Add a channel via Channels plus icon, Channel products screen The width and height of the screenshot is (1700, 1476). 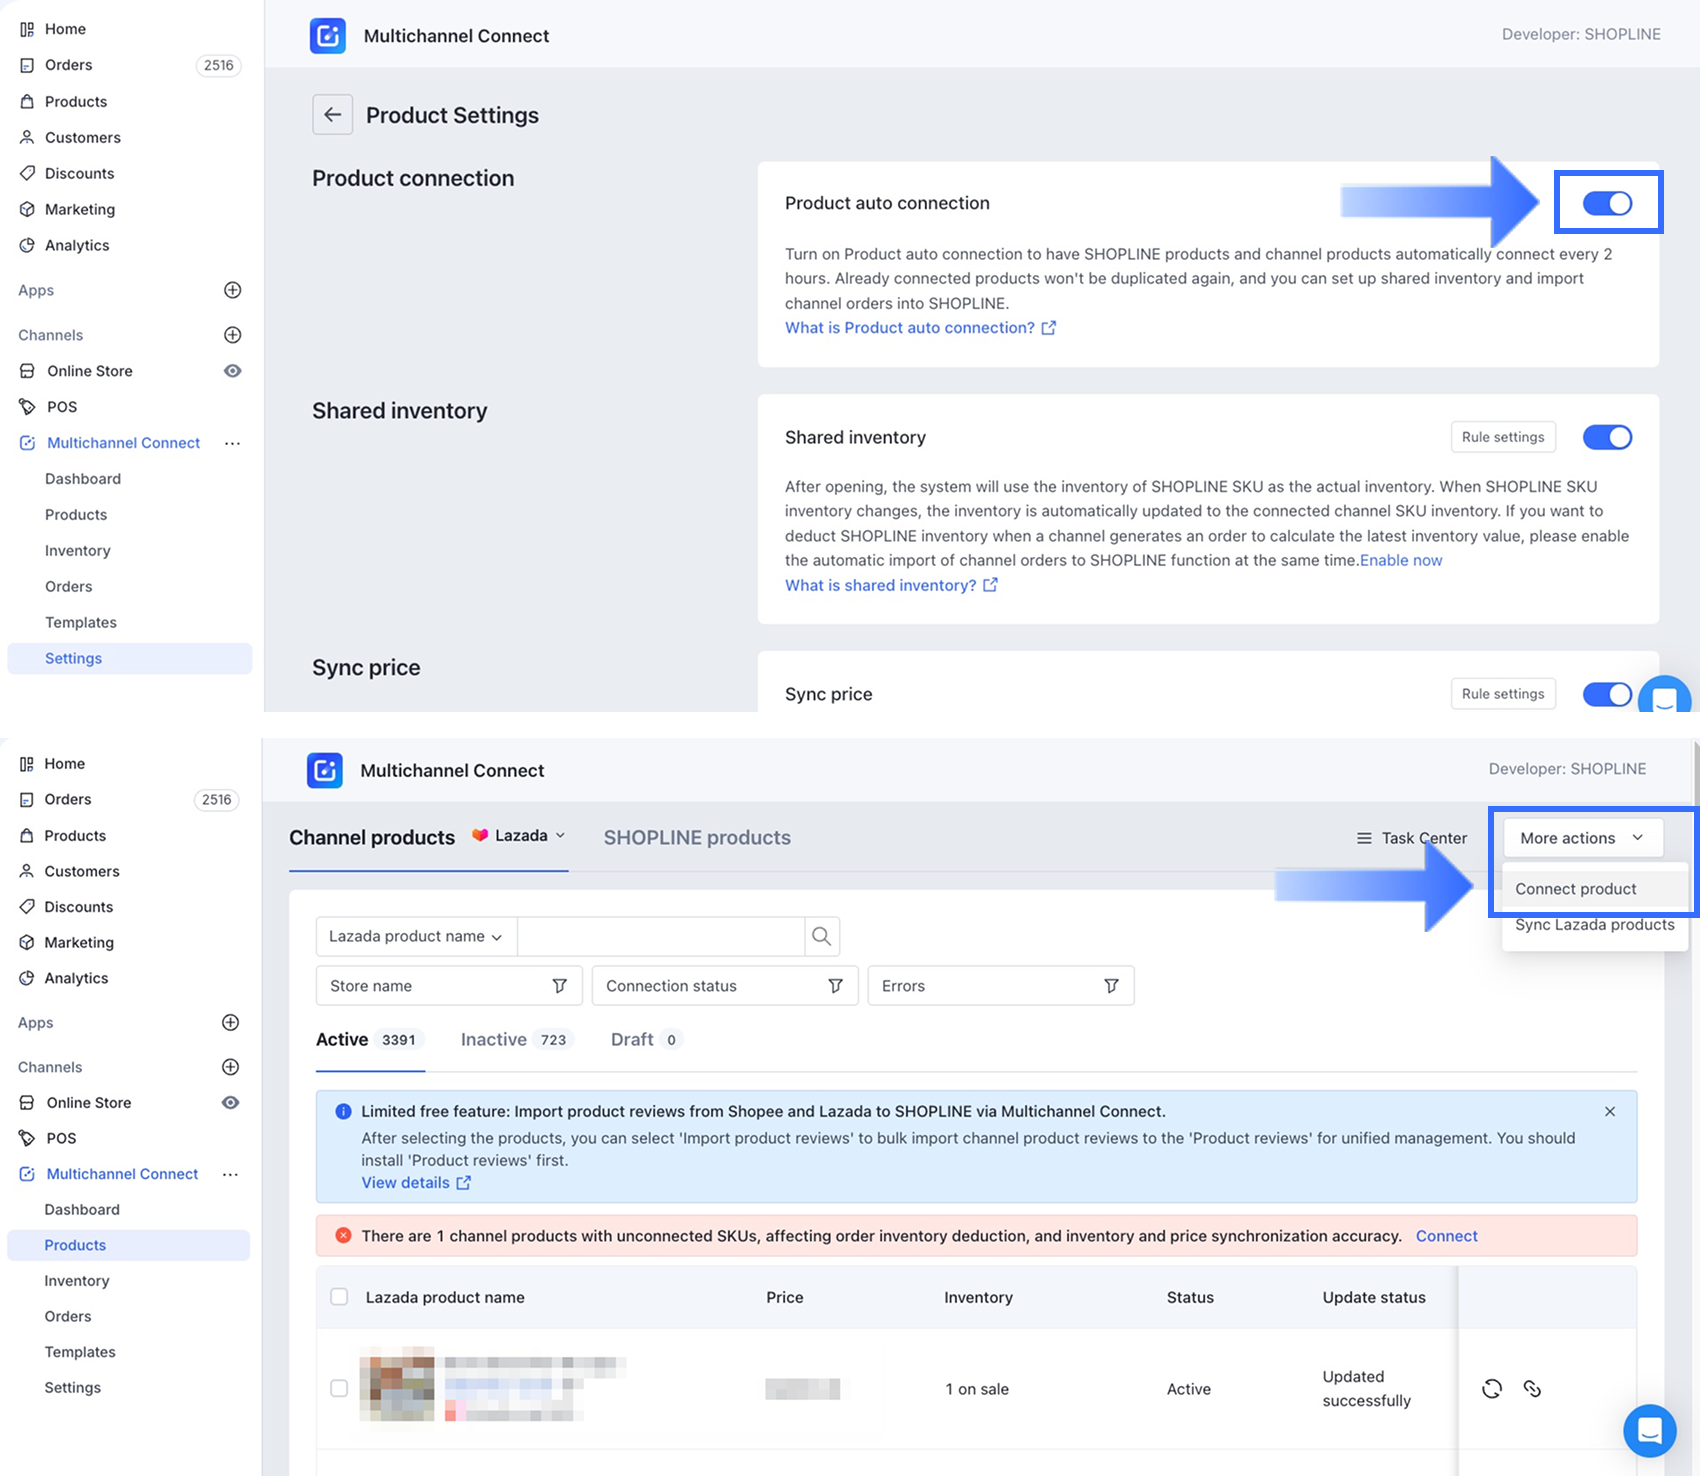point(230,1067)
